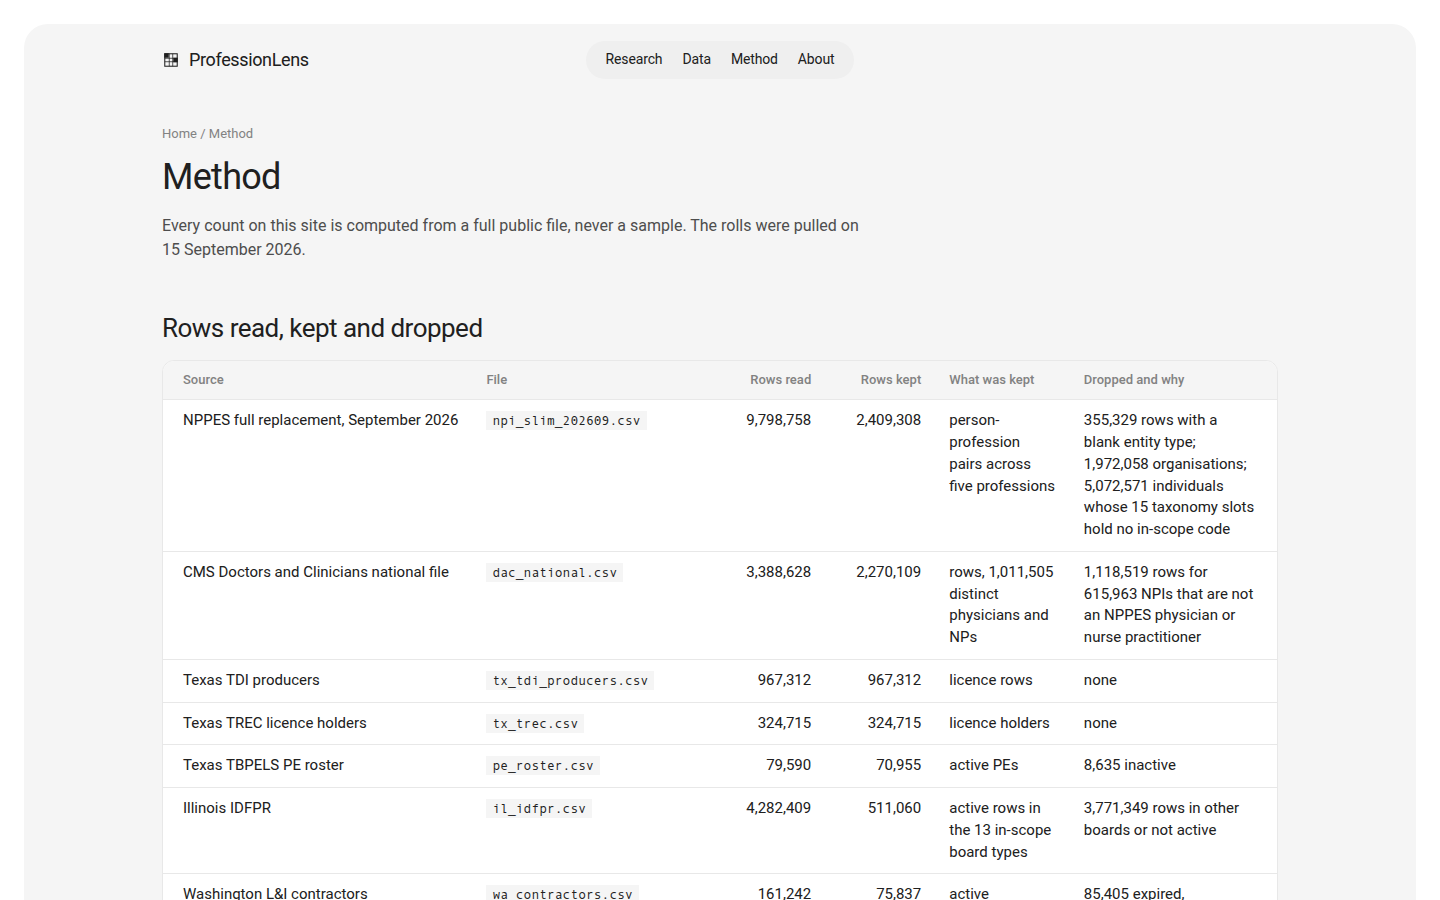Select the pe_roster.csv file name

click(x=543, y=766)
